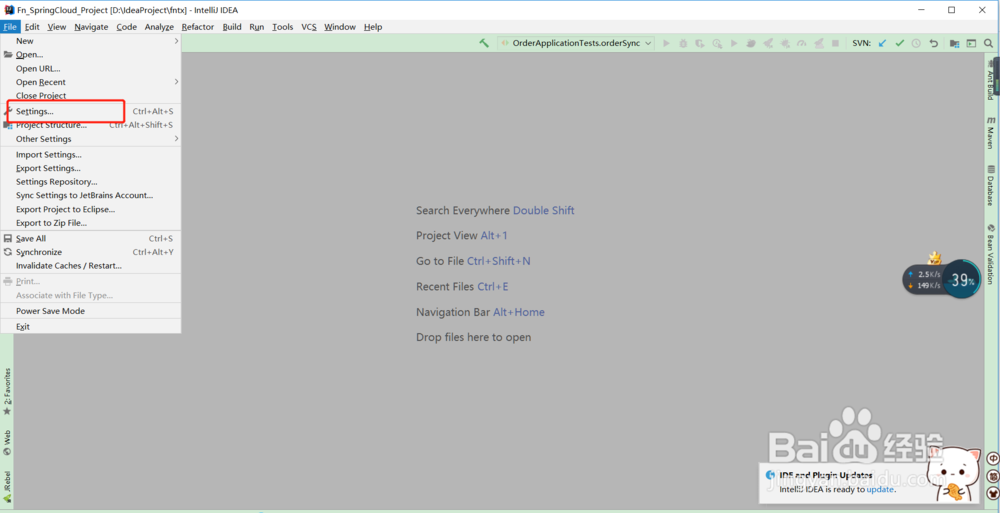Viewport: 1000px width, 513px height.
Task: Click the toolbar icon left of the magnifier
Action: pyautogui.click(x=971, y=43)
